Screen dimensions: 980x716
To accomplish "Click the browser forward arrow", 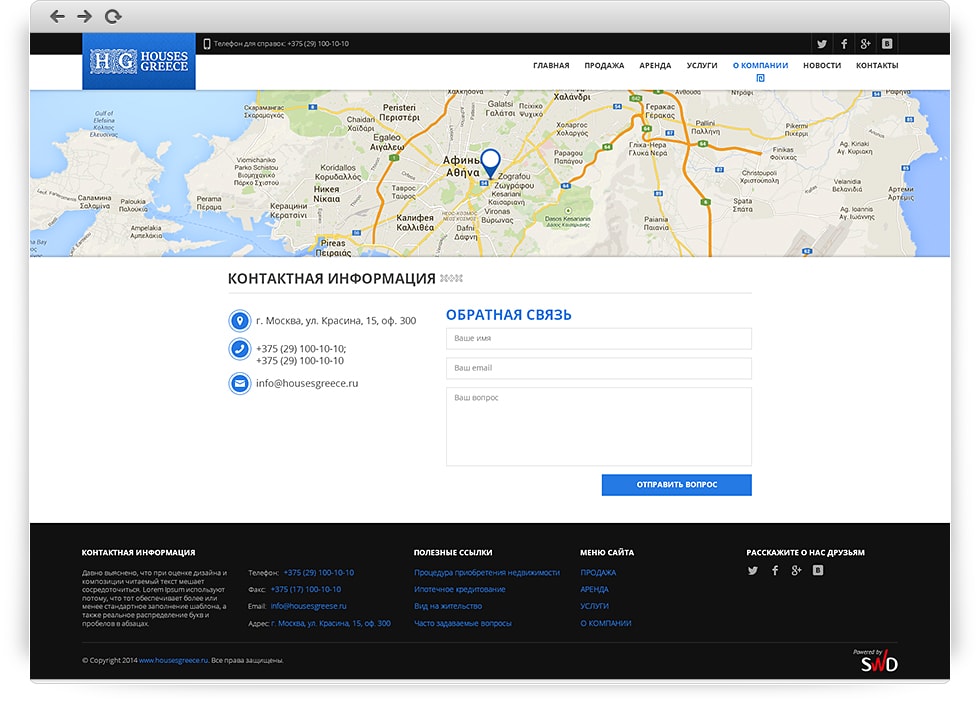I will click(x=84, y=16).
